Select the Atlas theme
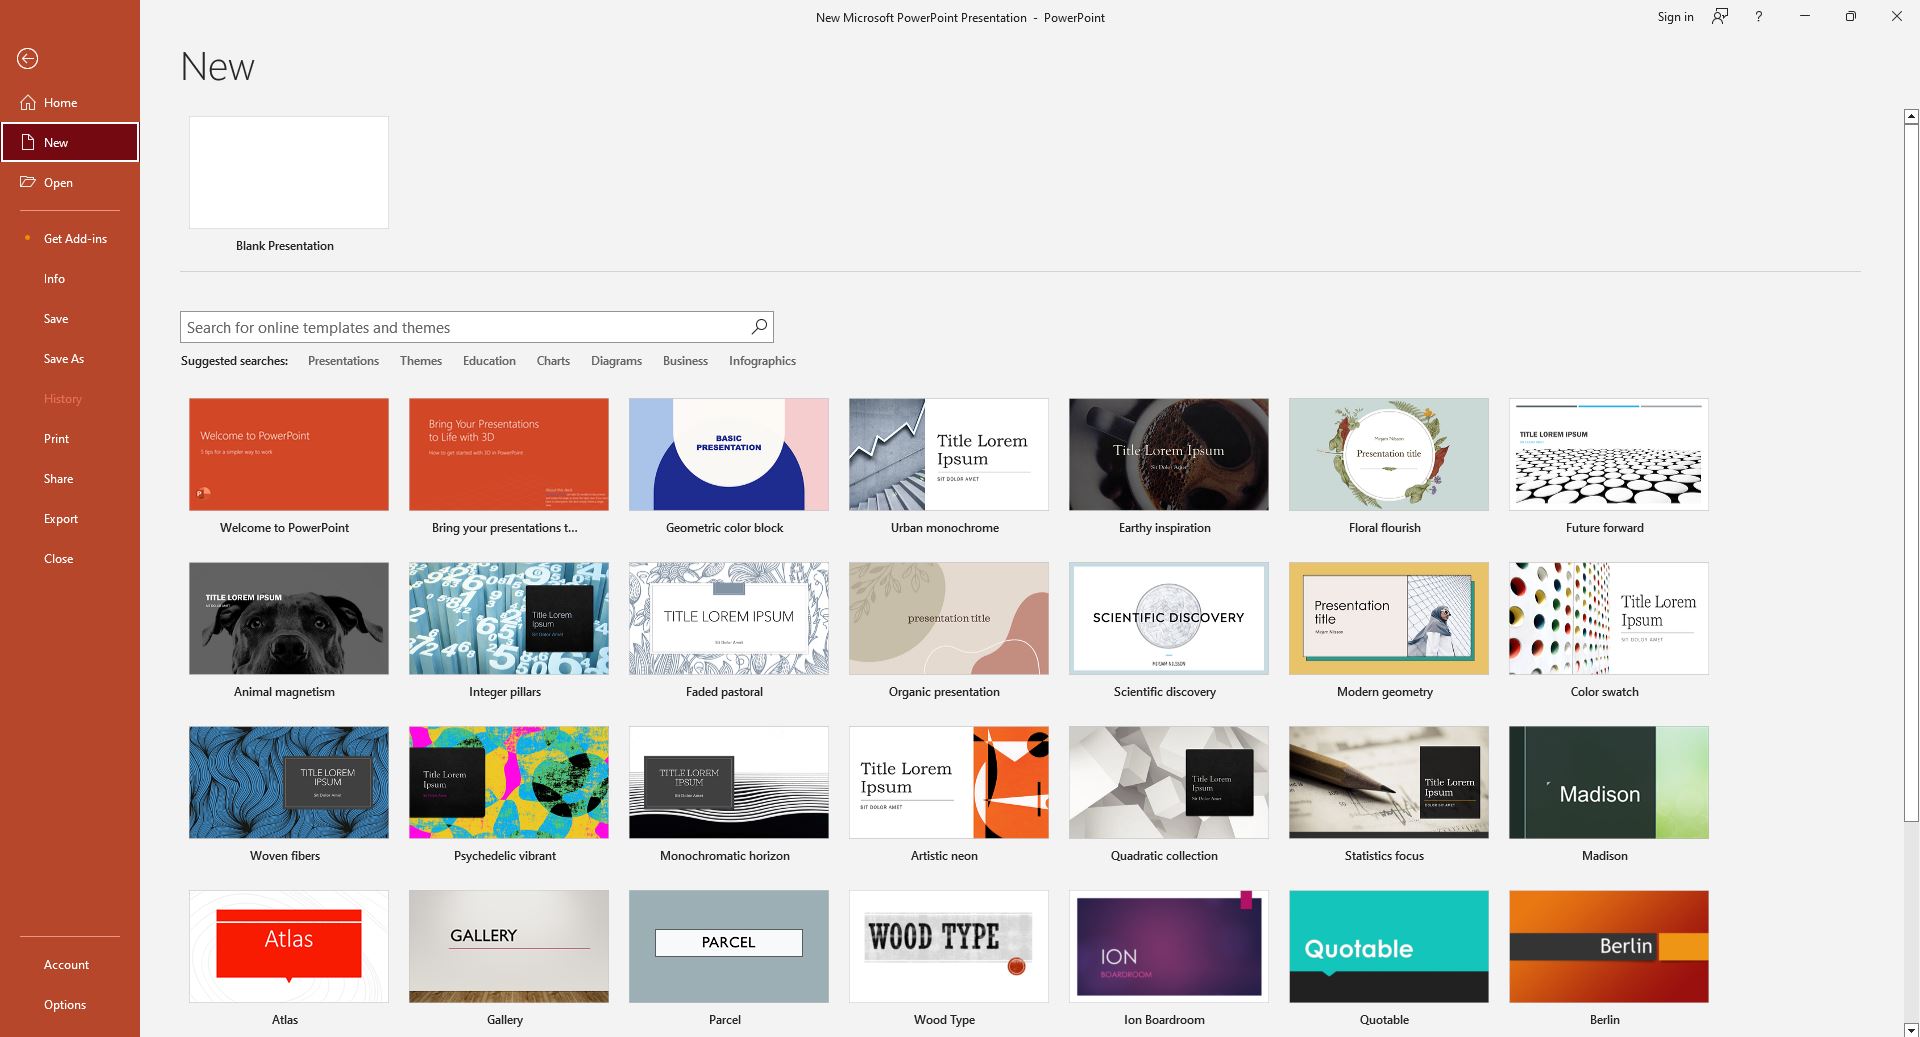Screen dimensions: 1920x1037 (x=289, y=946)
